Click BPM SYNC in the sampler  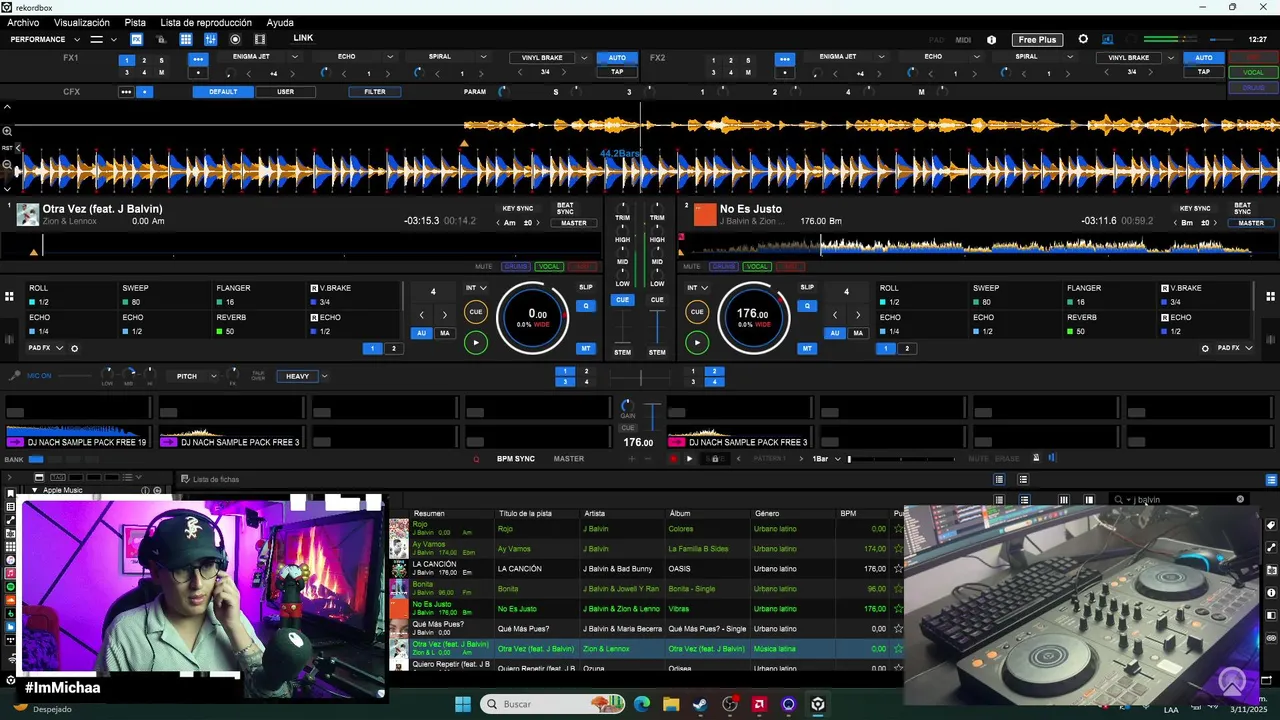(x=516, y=459)
